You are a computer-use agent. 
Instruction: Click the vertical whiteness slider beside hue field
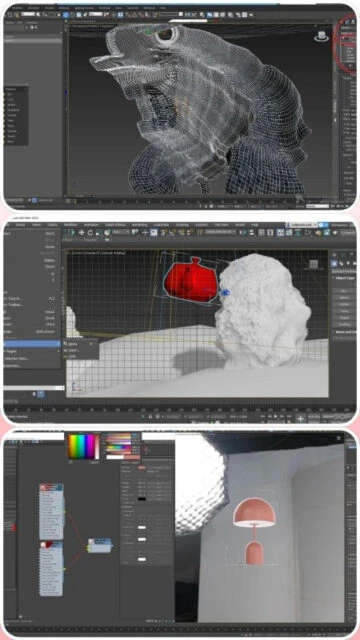97,447
